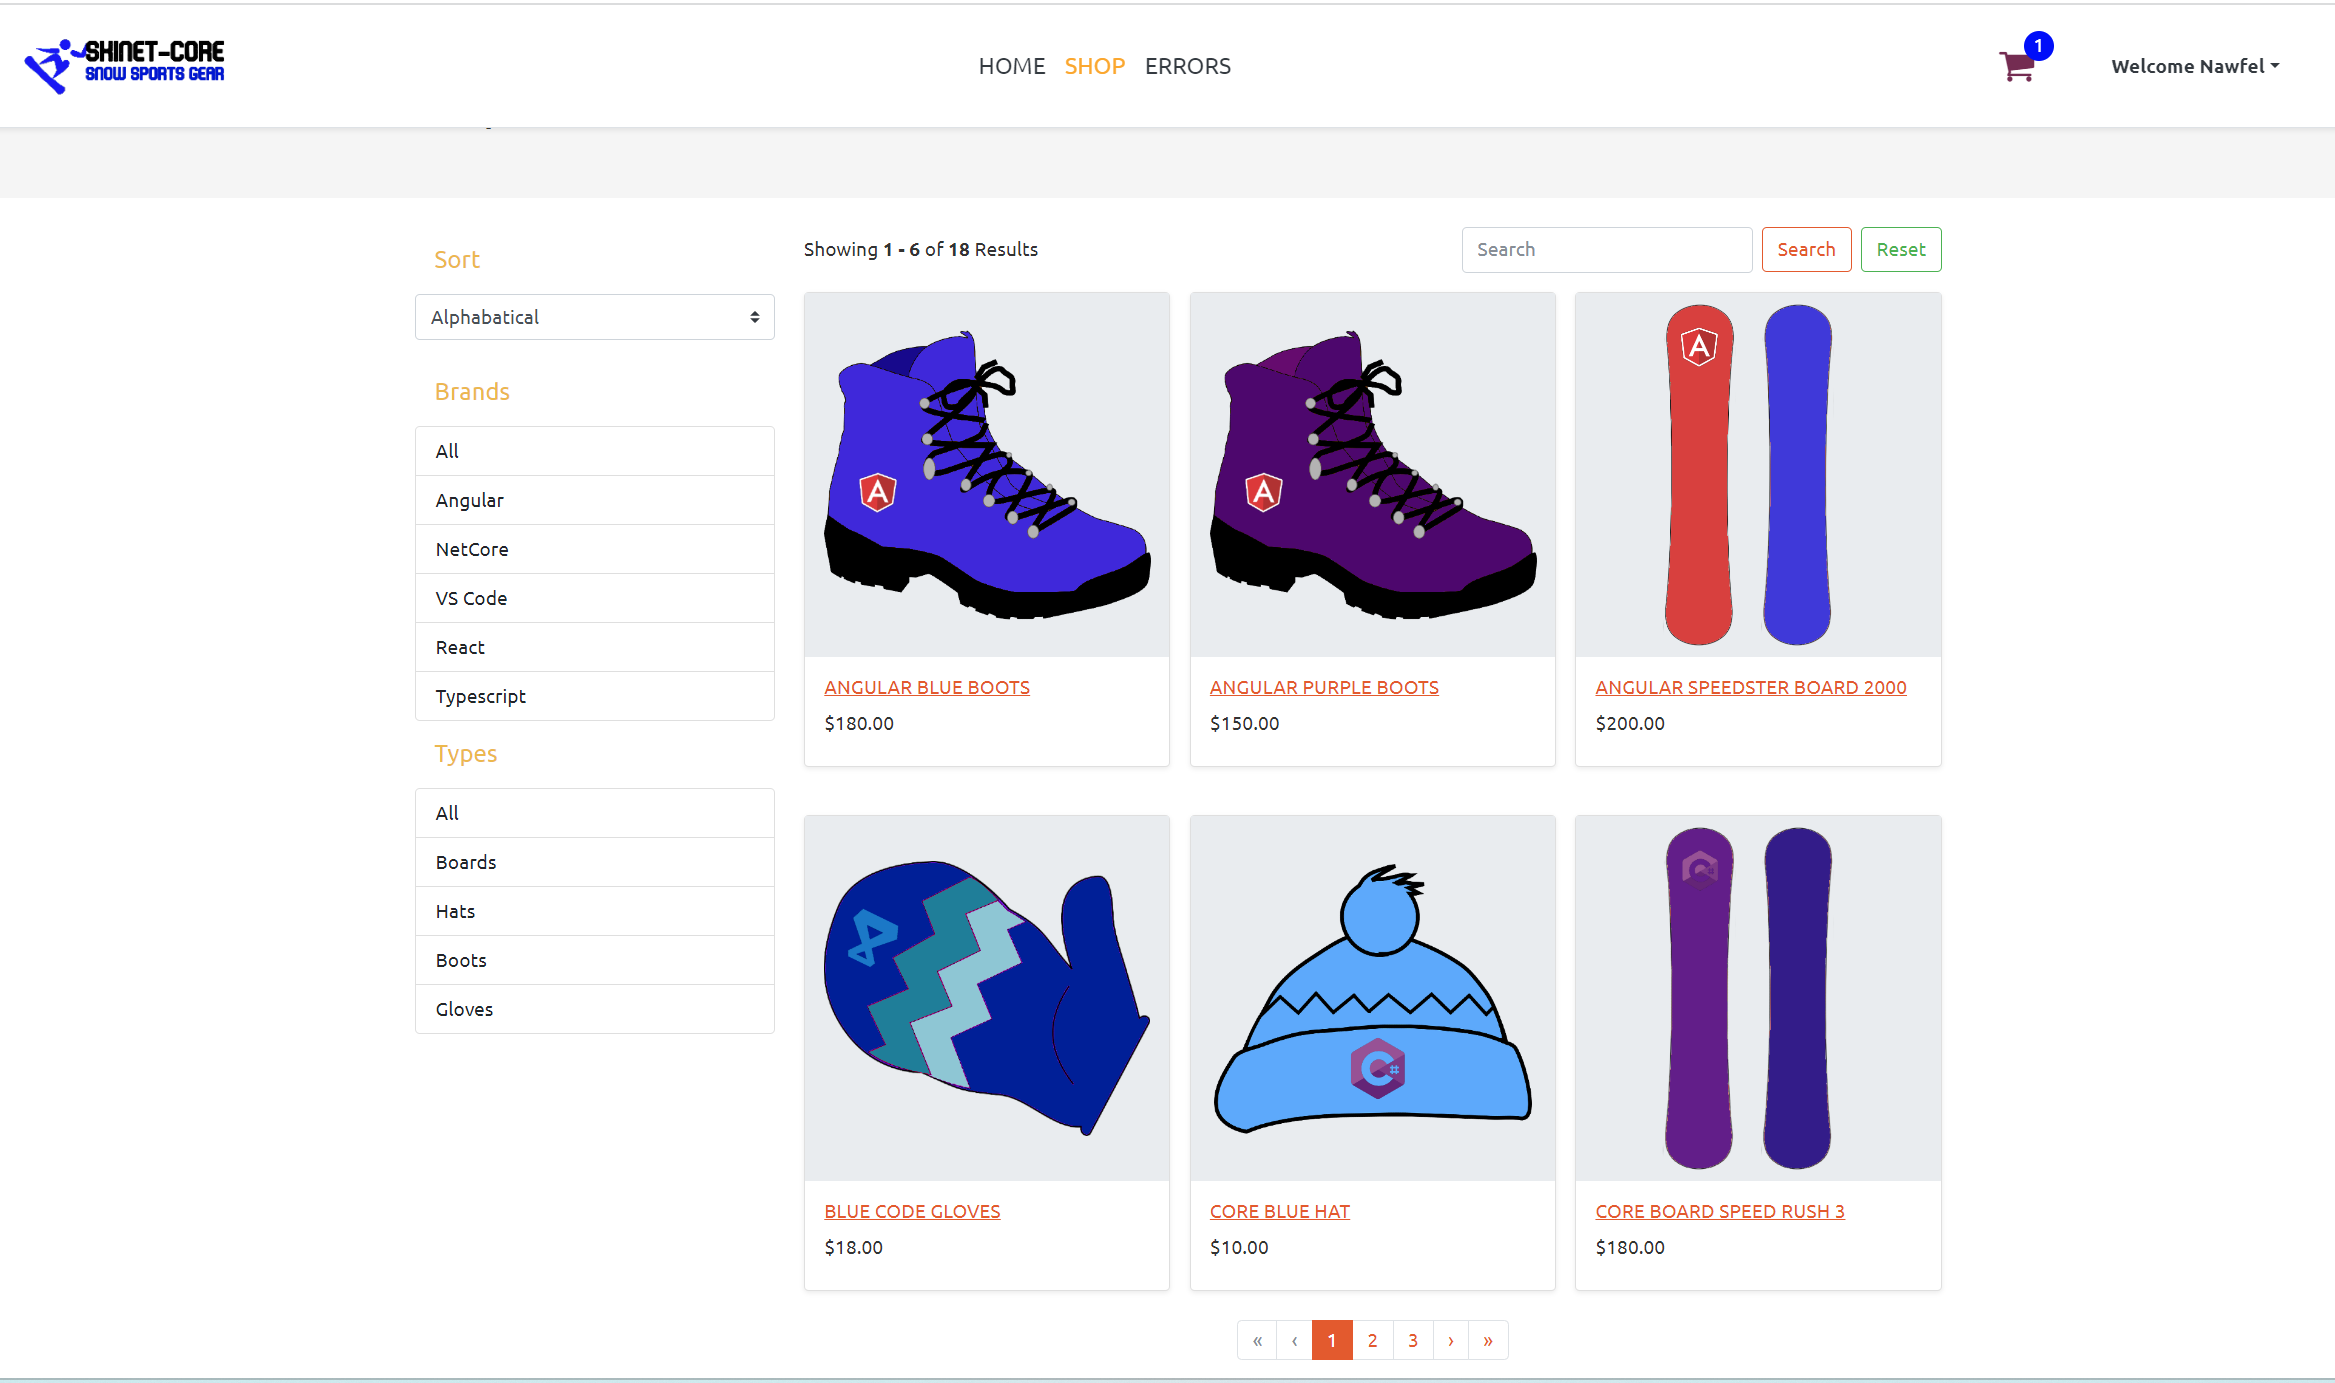Select All under Types filter
The height and width of the screenshot is (1383, 2335).
click(595, 813)
